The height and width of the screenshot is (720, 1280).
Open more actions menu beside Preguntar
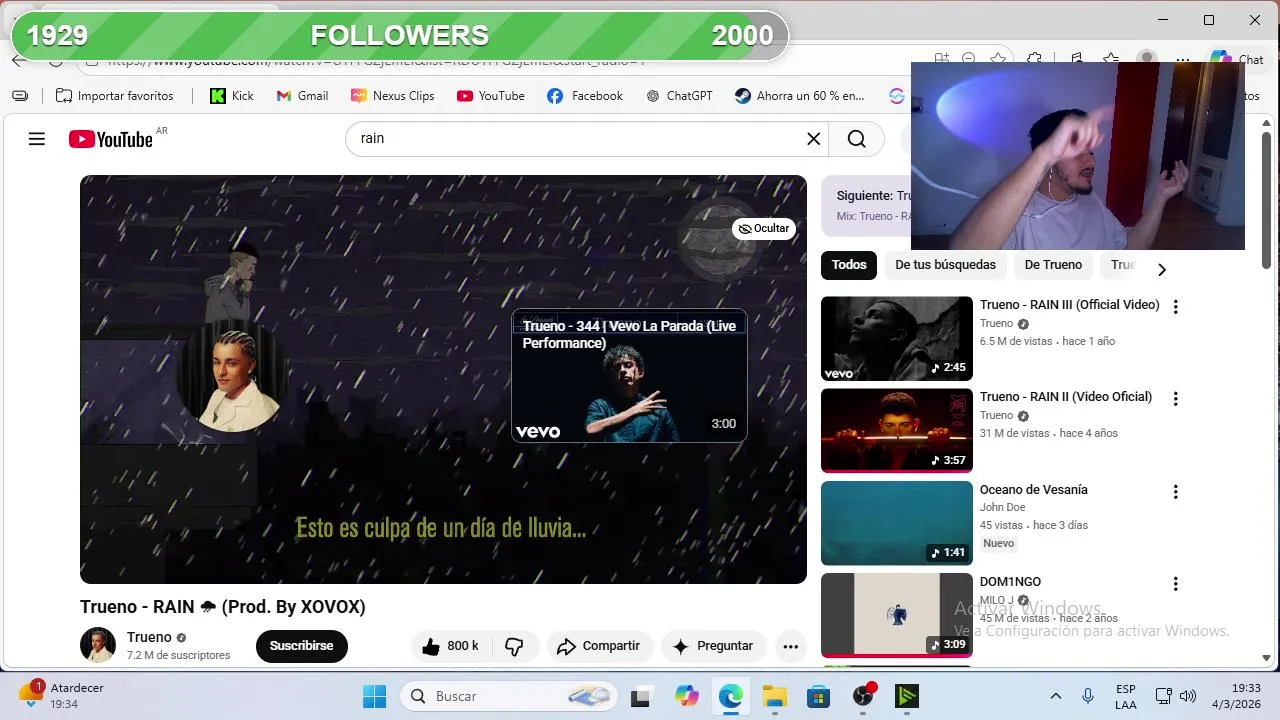point(790,646)
